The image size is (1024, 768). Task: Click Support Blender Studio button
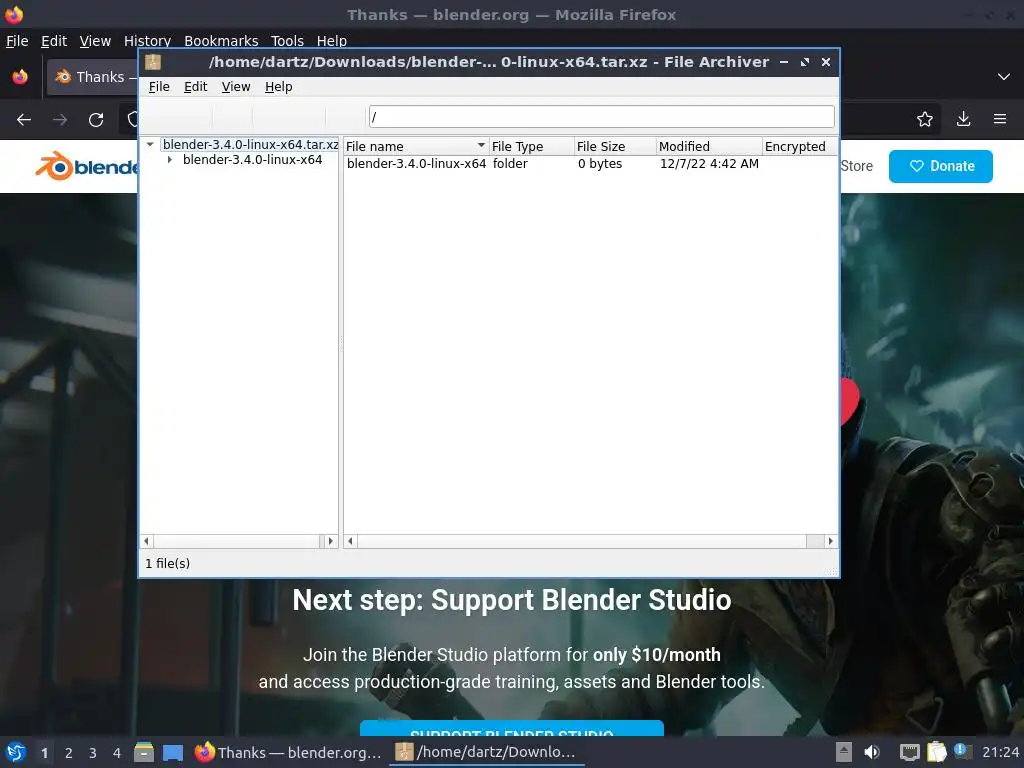click(511, 728)
